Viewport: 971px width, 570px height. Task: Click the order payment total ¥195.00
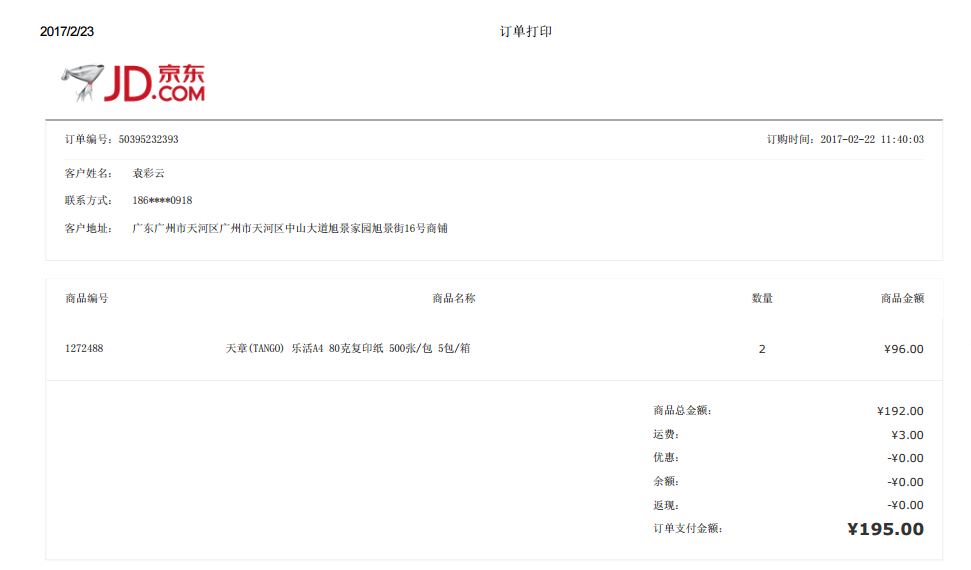(885, 529)
